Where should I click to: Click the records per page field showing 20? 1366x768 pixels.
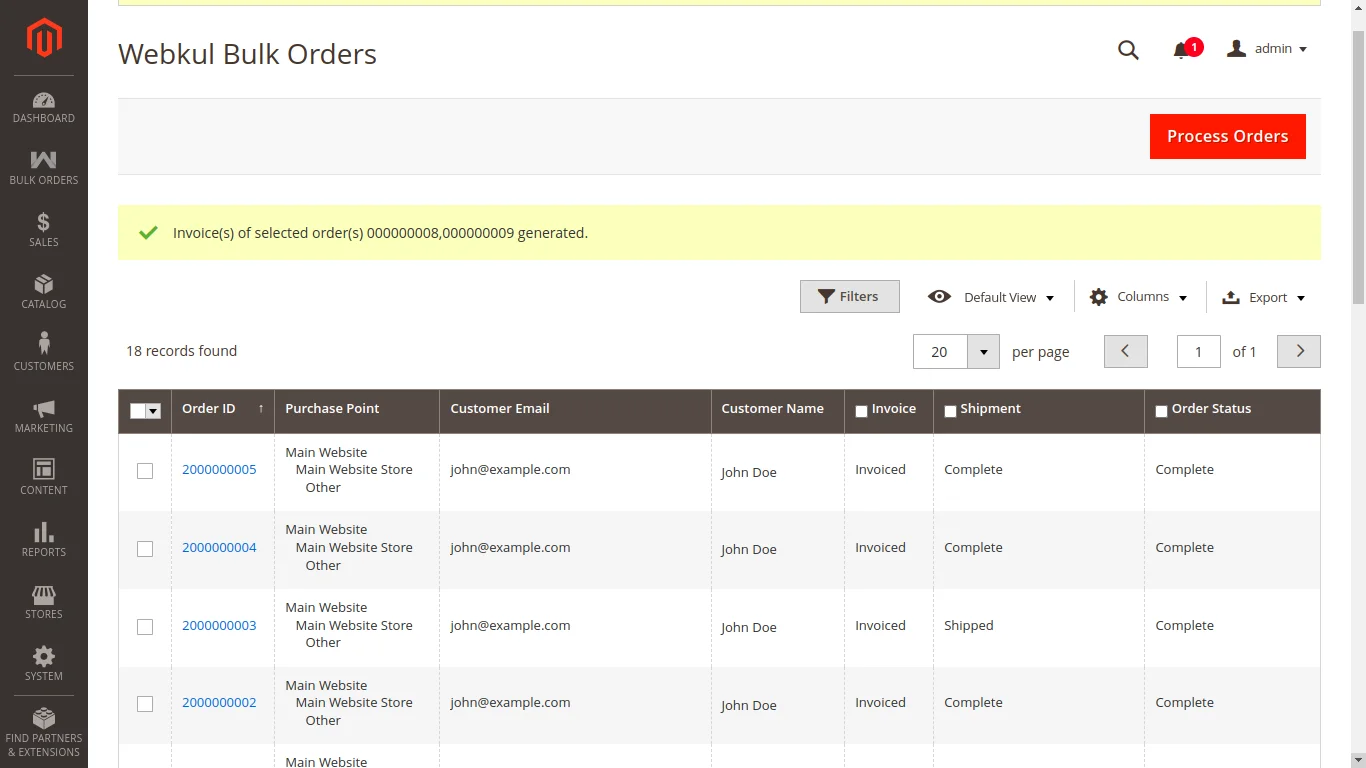coord(940,352)
